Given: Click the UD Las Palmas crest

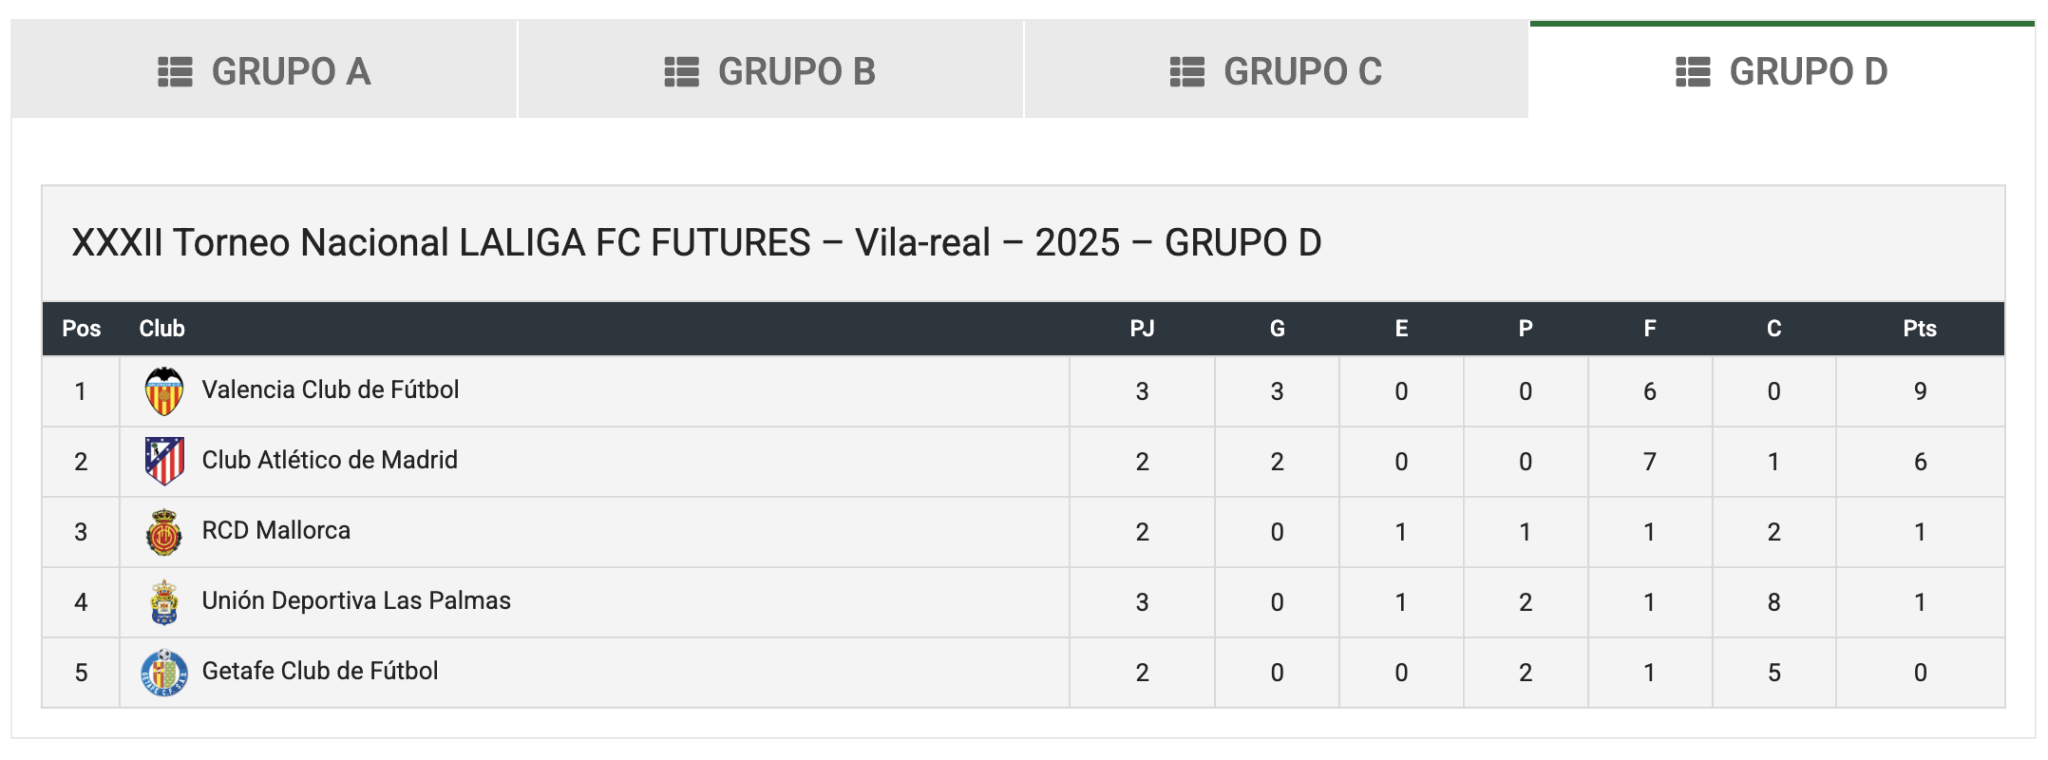Looking at the screenshot, I should (x=164, y=602).
